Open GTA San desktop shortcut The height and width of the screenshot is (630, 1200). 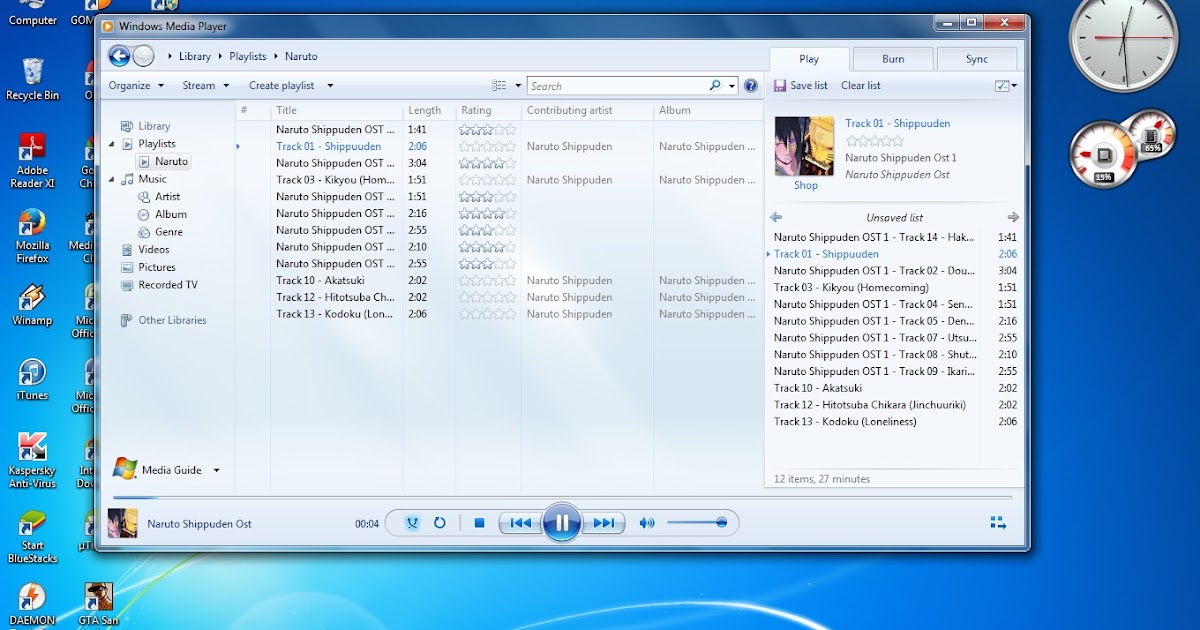pyautogui.click(x=99, y=605)
